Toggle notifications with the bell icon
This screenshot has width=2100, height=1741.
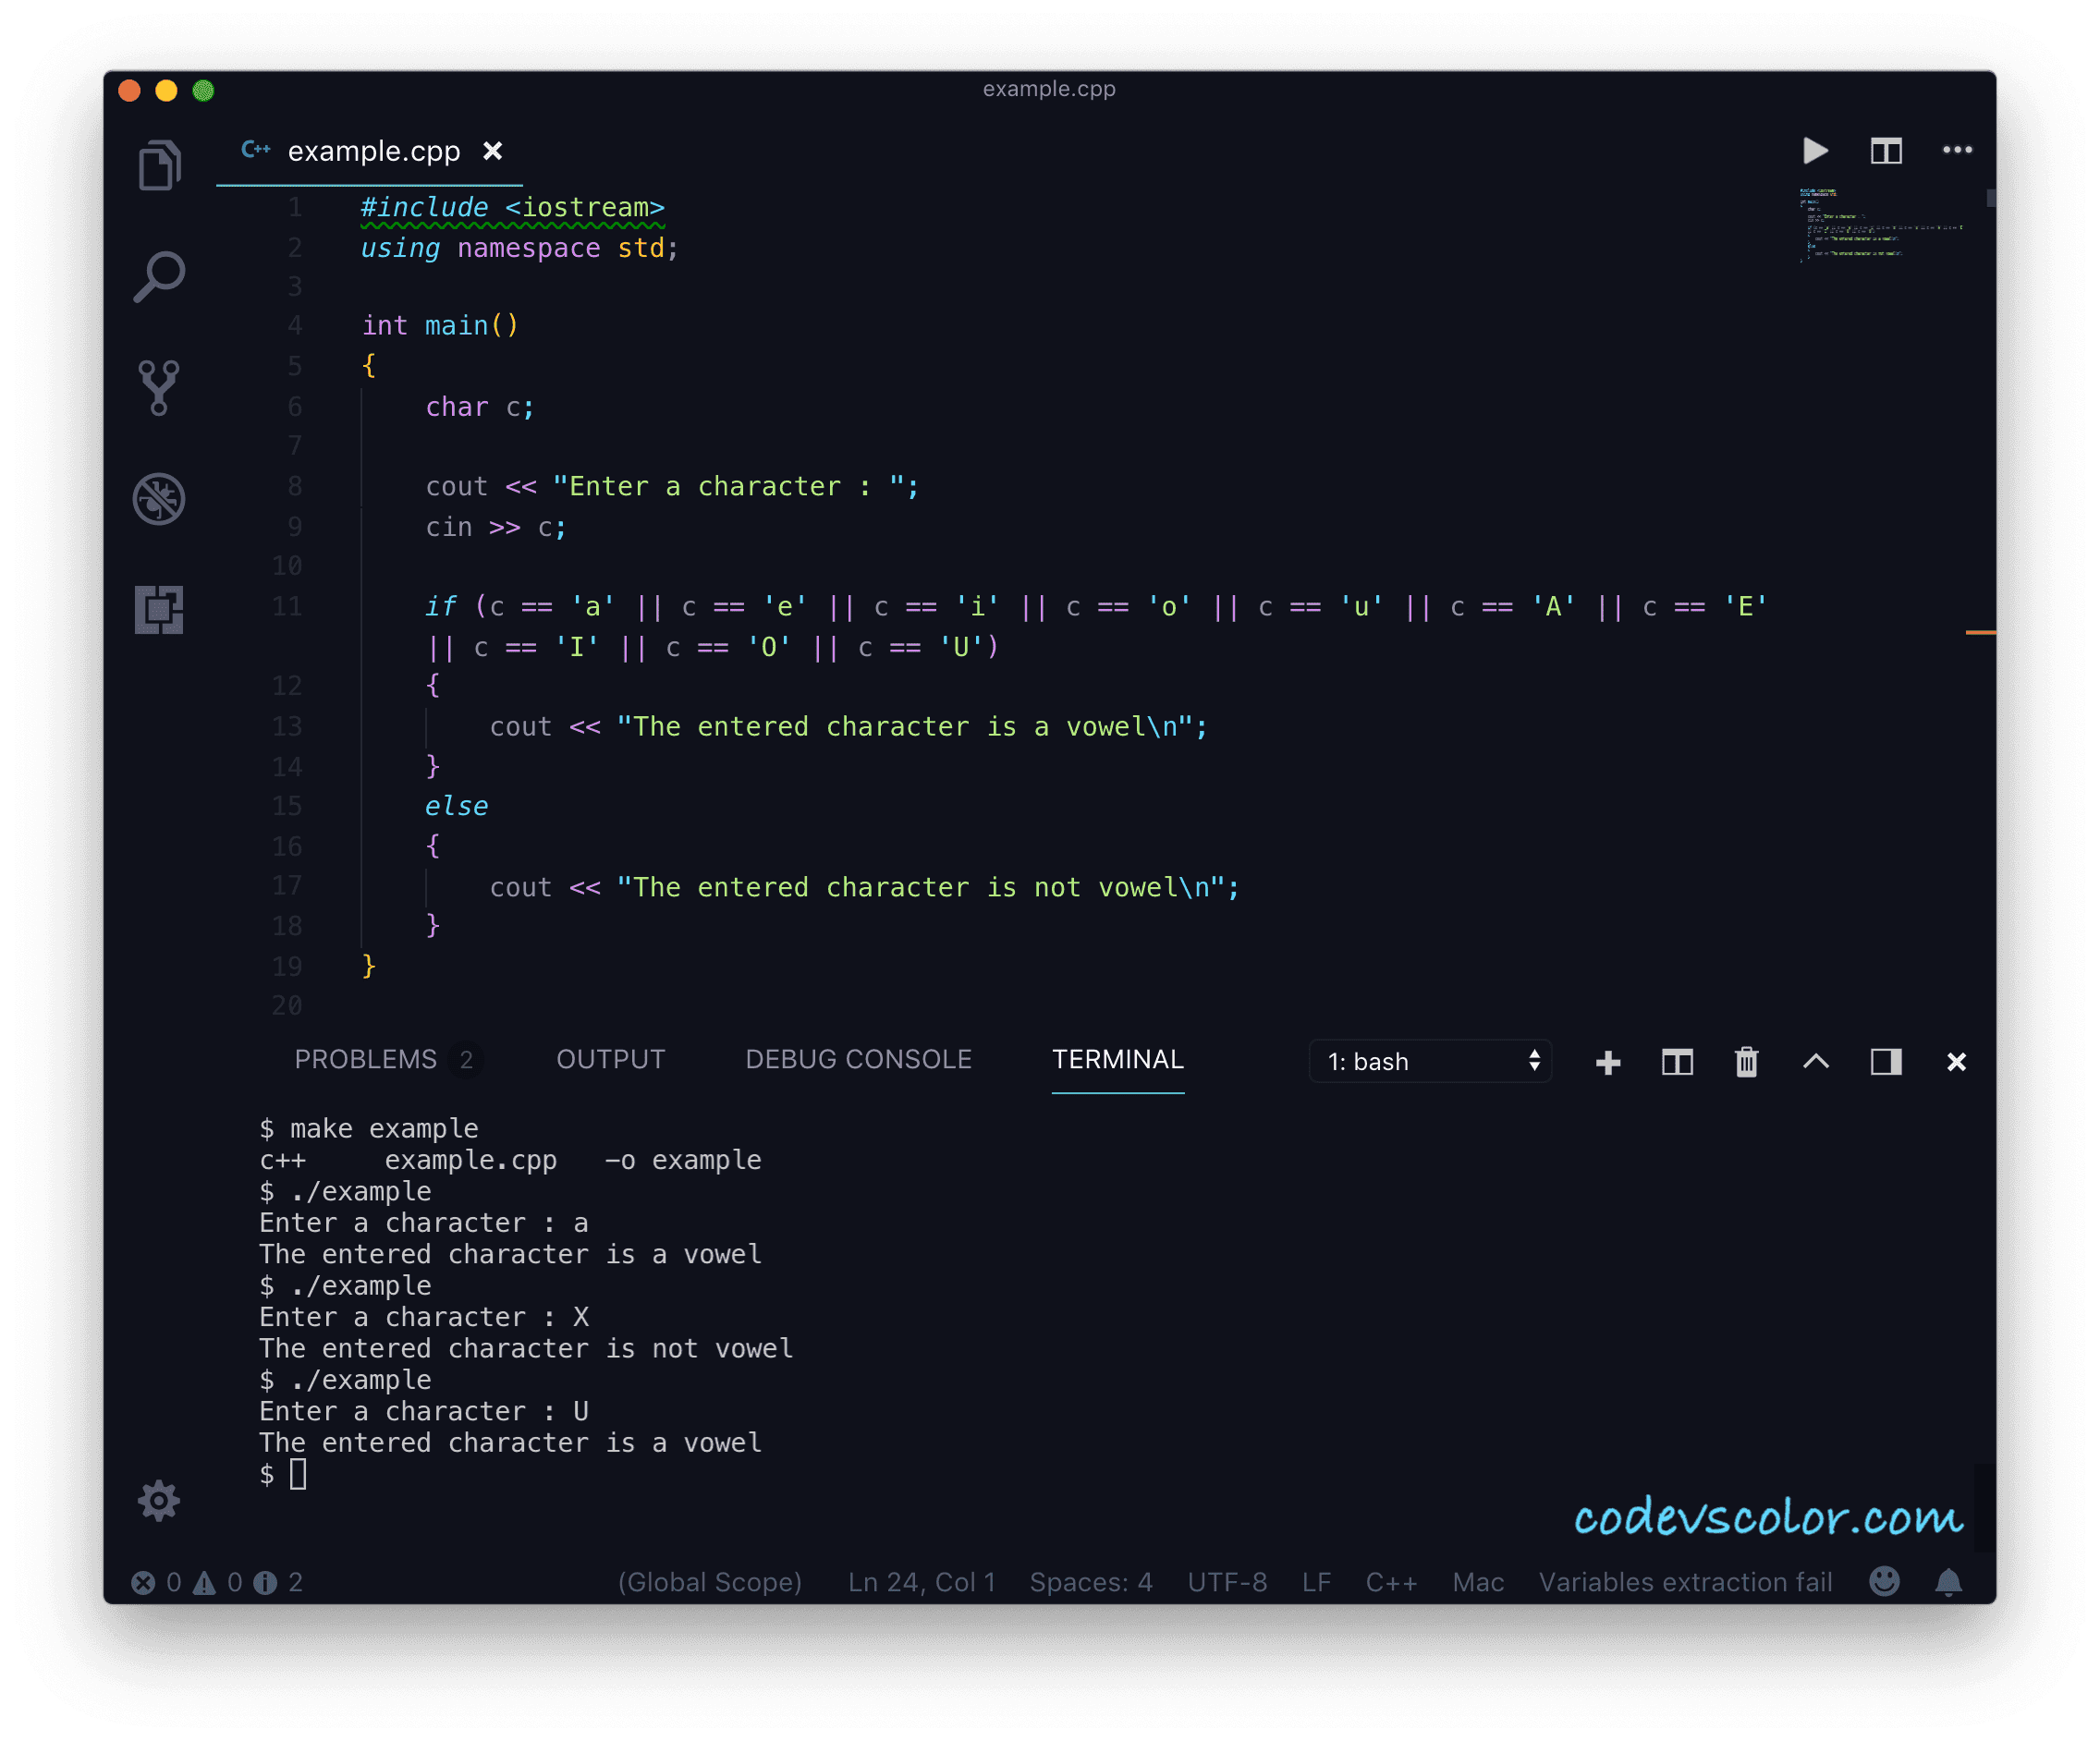point(1948,1582)
